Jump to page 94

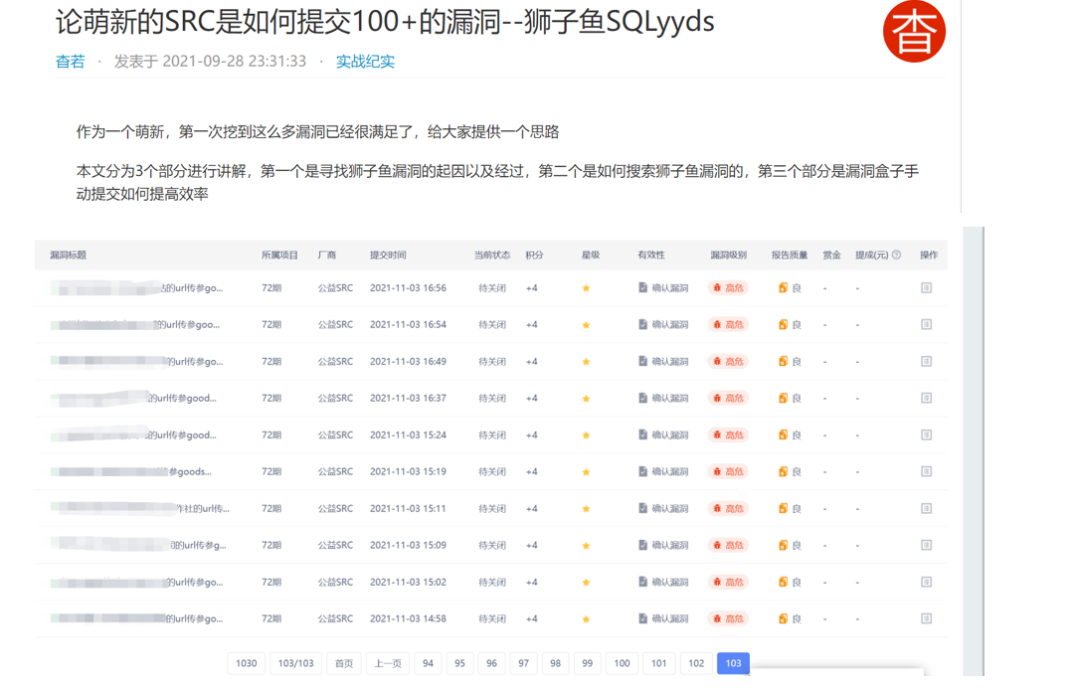click(x=428, y=663)
